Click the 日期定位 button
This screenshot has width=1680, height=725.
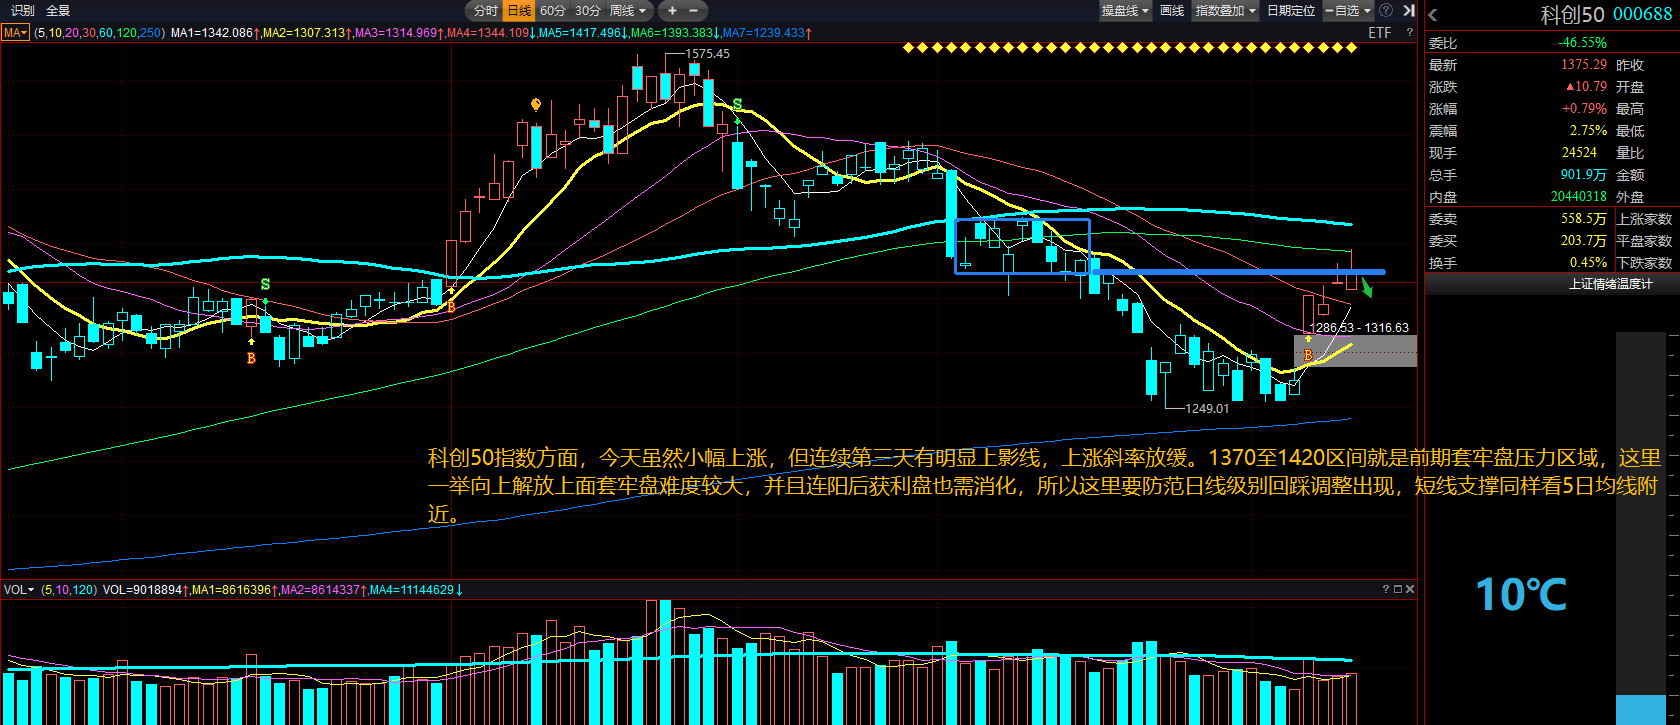click(x=1291, y=11)
